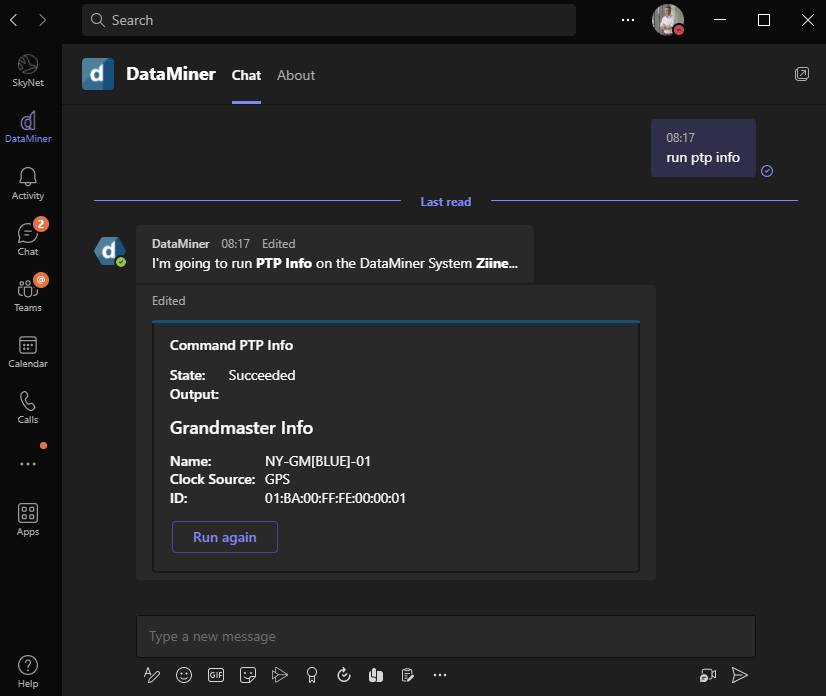This screenshot has width=826, height=696.
Task: Open Chat in the left sidebar
Action: tap(28, 239)
